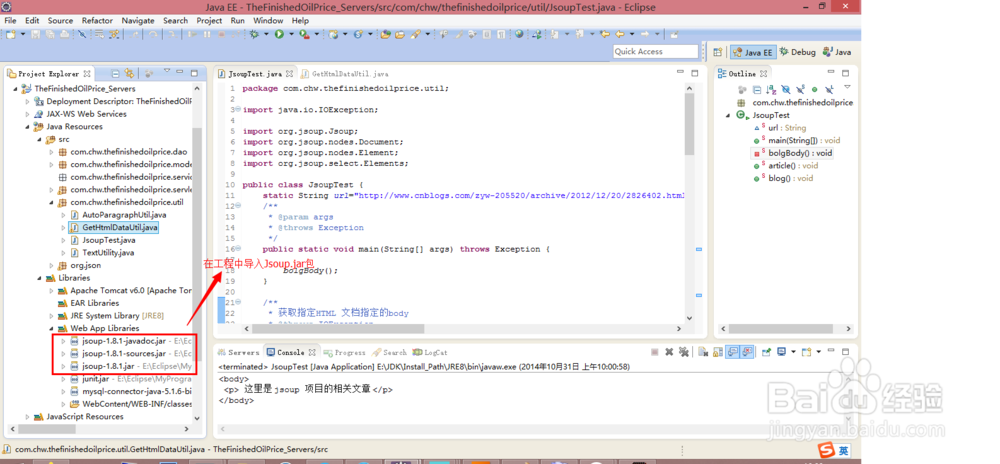Open the Project menu
This screenshot has width=1000, height=464.
pos(209,20)
